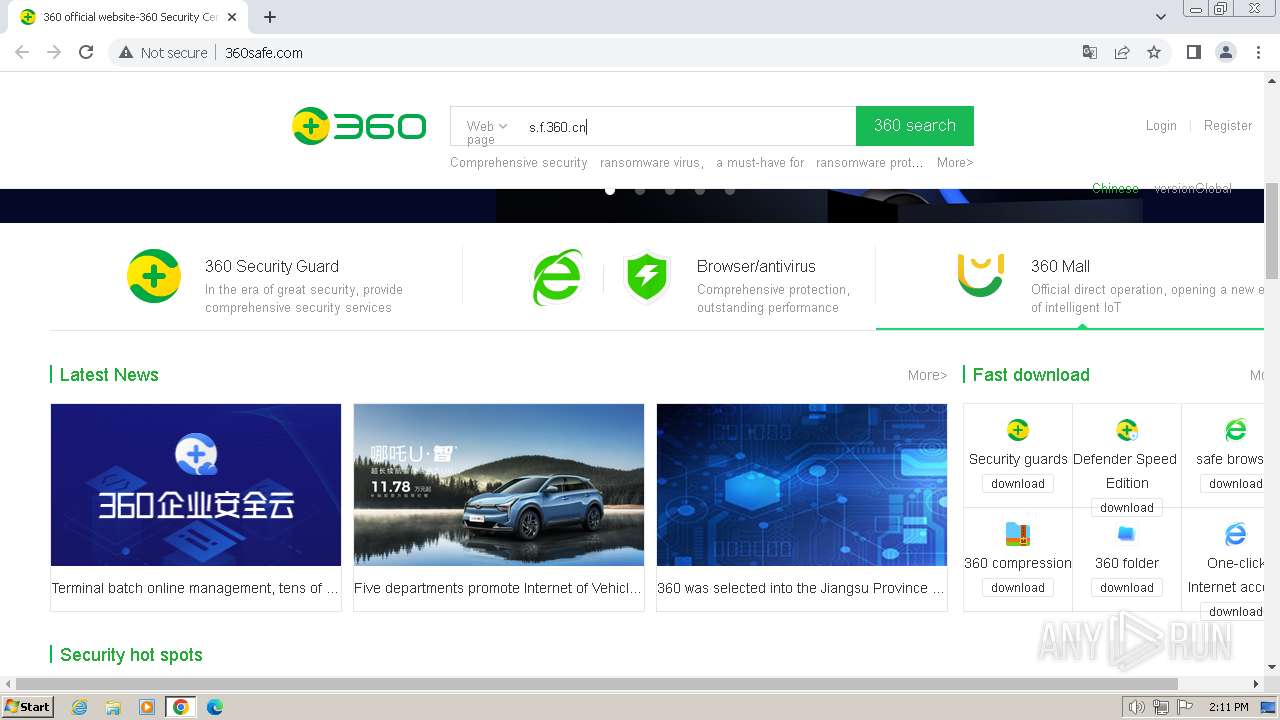Click the address bar URL 360safe.com

pyautogui.click(x=264, y=53)
